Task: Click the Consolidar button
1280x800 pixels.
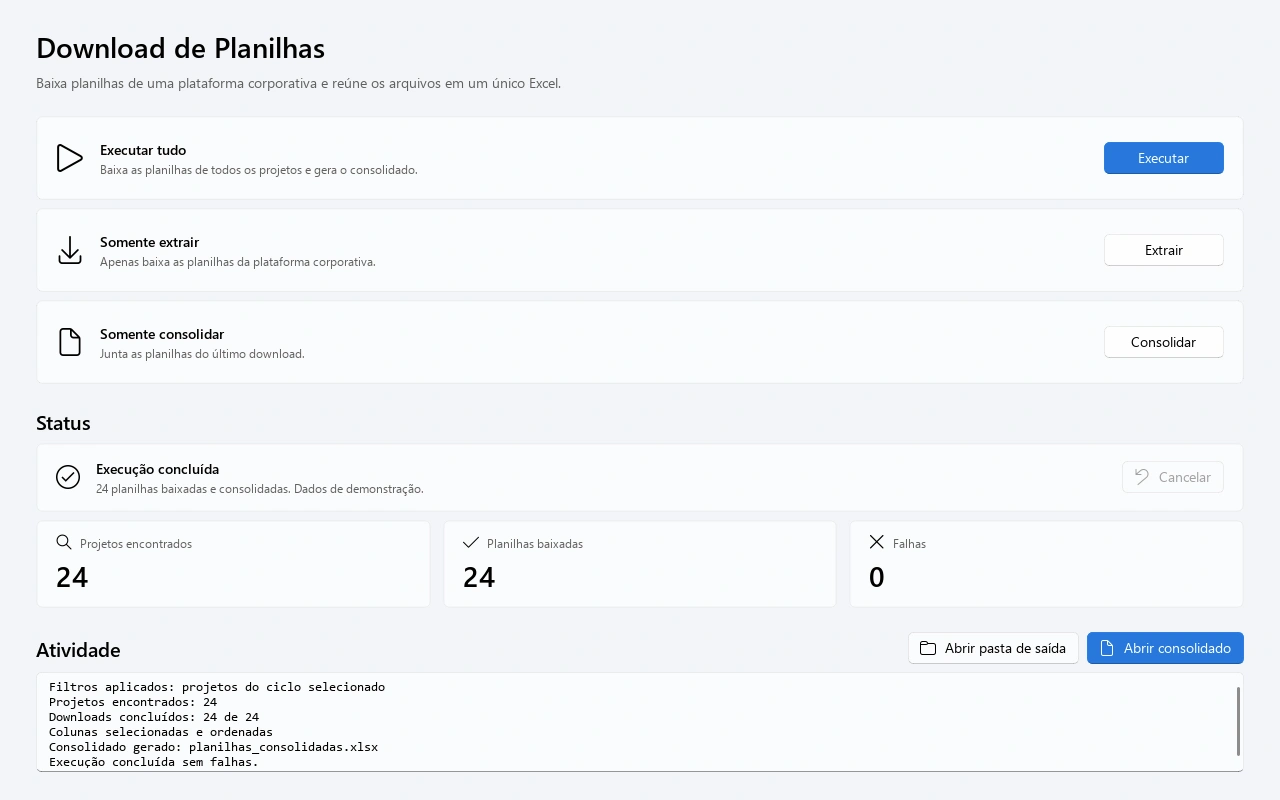Action: [1164, 342]
